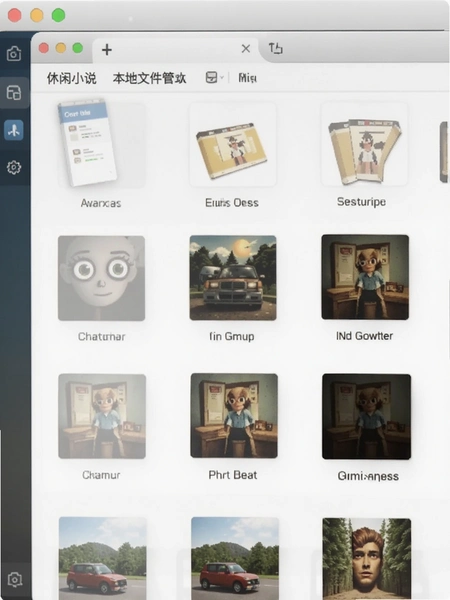450x600 pixels.
Task: Add a new tab with plus icon
Action: tap(107, 49)
